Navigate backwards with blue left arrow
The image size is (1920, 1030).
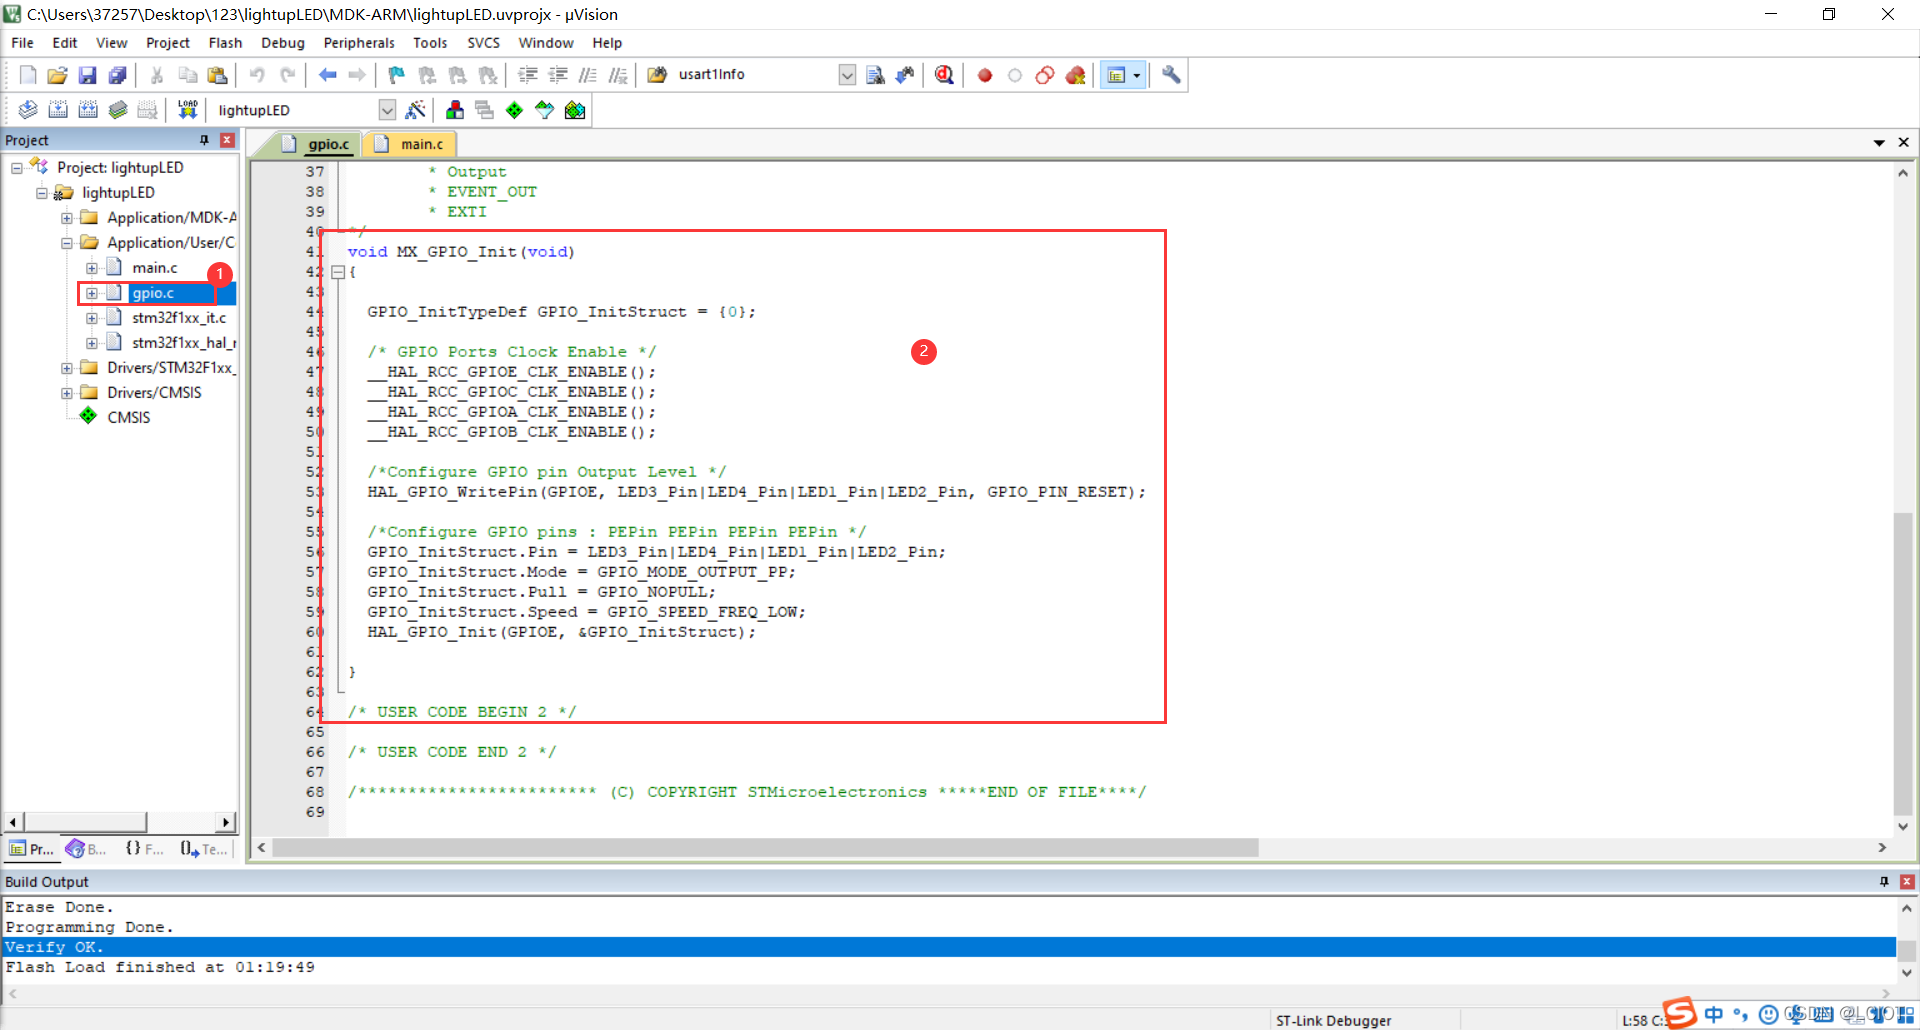327,75
